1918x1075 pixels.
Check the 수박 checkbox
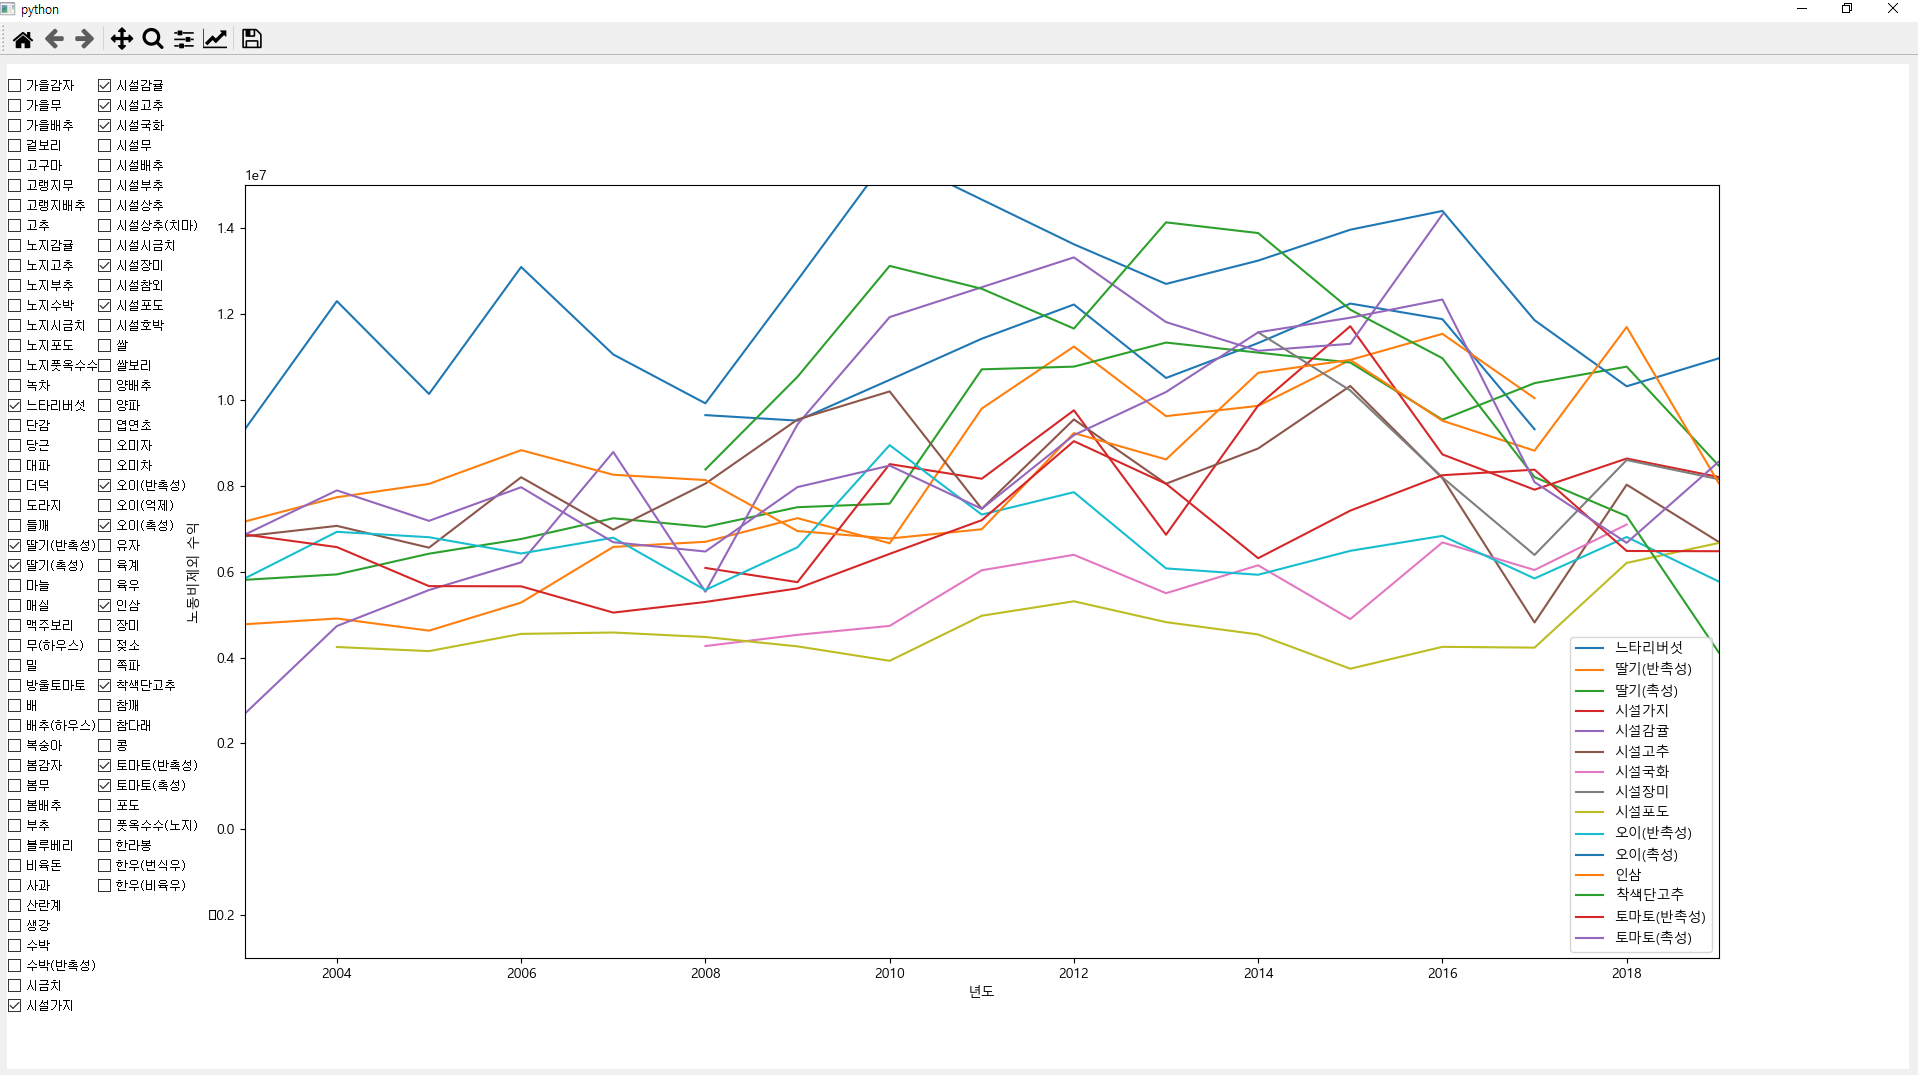point(15,945)
